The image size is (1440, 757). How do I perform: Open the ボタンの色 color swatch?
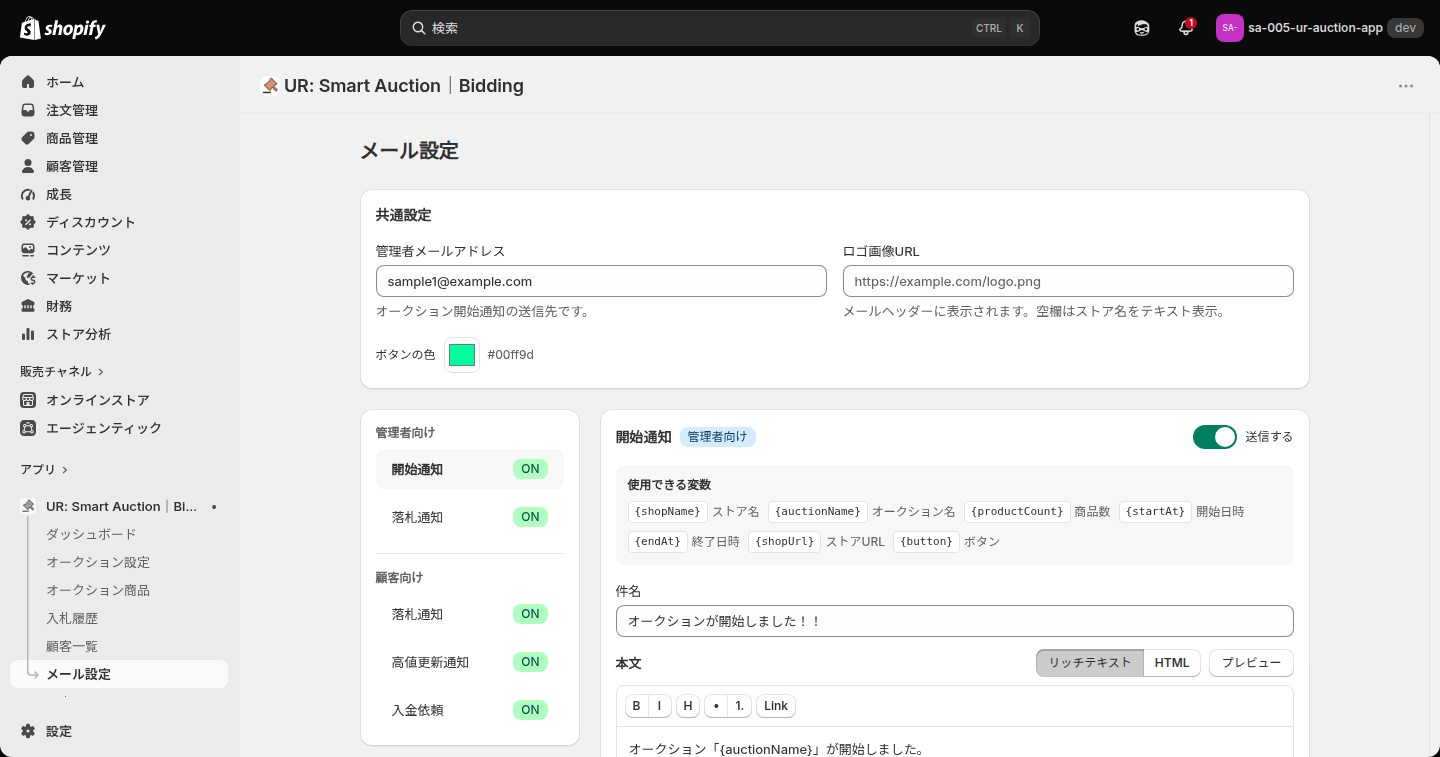pyautogui.click(x=462, y=355)
